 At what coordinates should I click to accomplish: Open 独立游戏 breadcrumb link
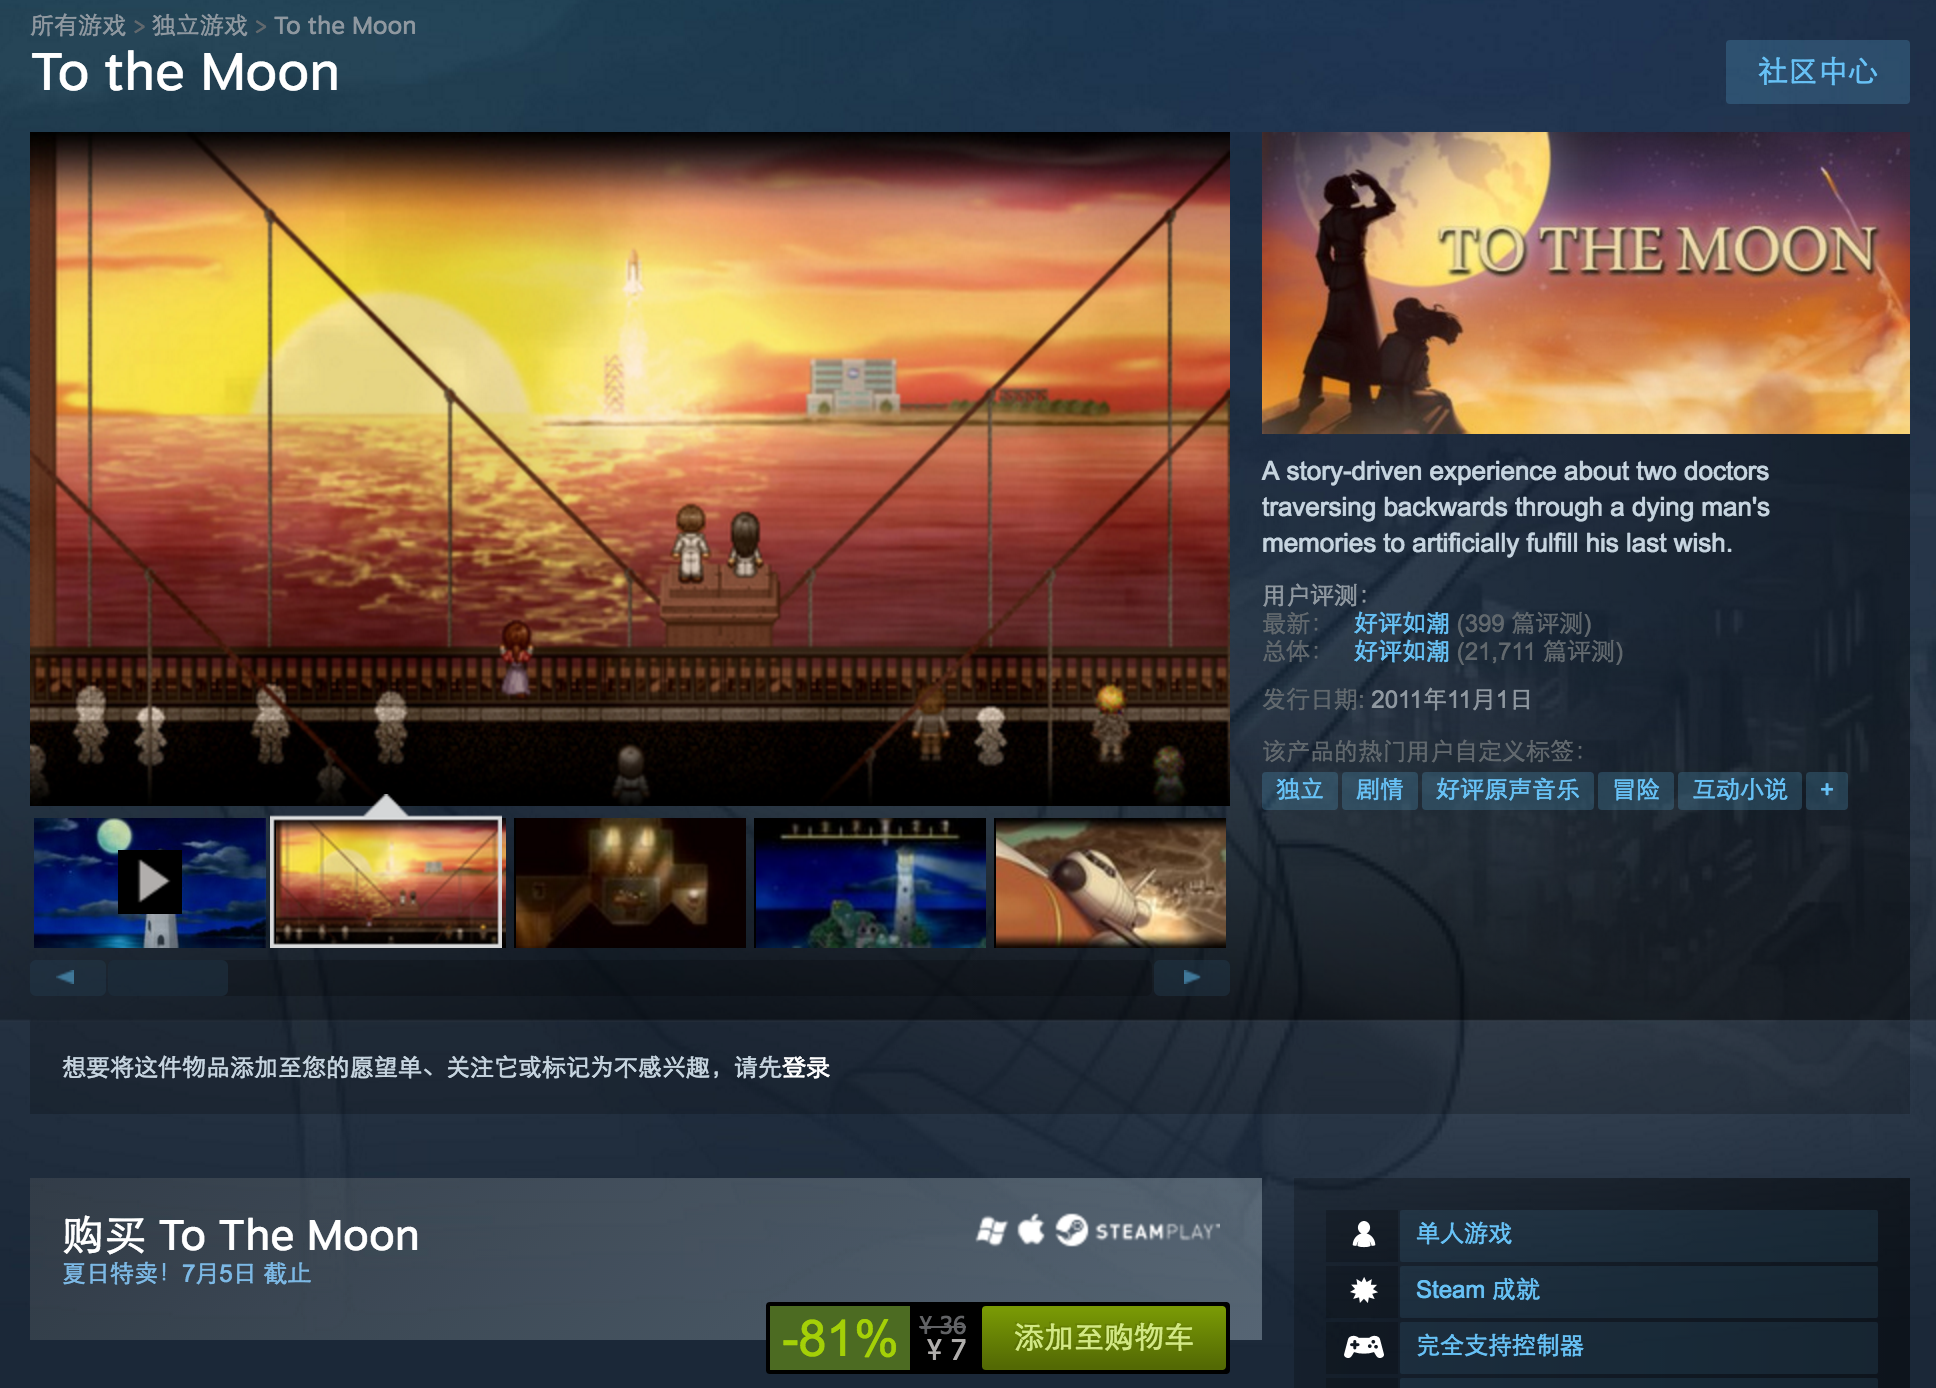(x=199, y=26)
